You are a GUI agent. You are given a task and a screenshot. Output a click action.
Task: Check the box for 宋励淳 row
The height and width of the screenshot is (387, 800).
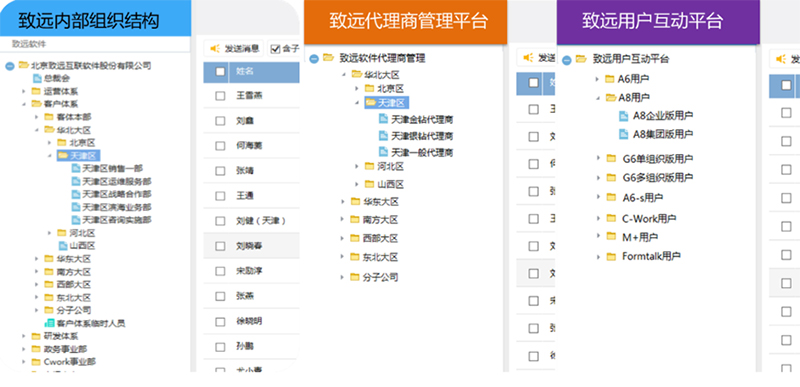tap(220, 271)
